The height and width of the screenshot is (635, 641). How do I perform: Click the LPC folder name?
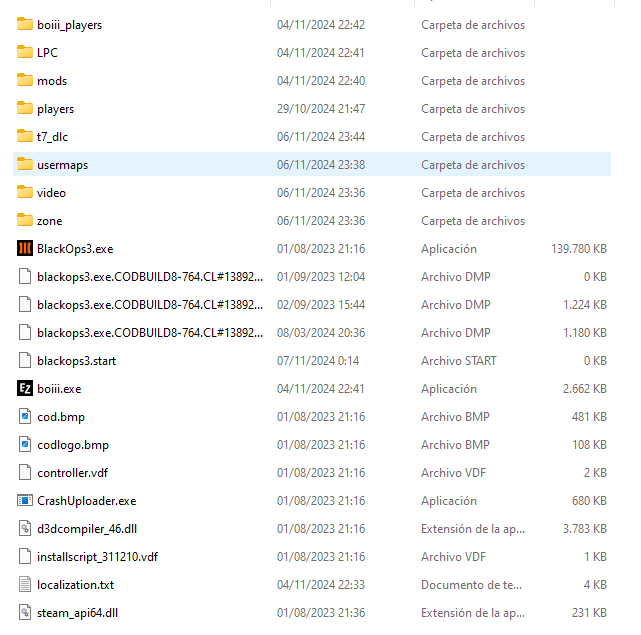point(47,53)
